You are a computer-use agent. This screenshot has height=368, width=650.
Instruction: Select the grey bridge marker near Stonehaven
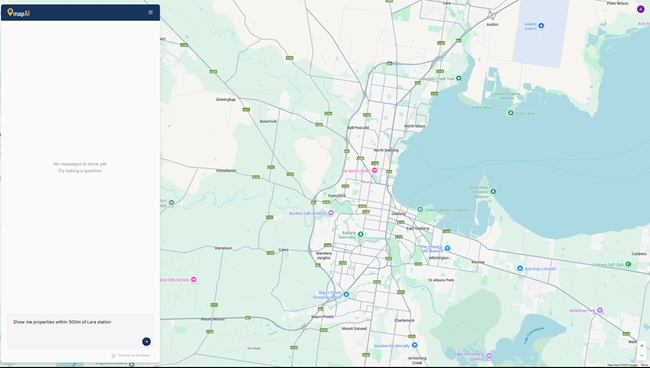pos(171,203)
